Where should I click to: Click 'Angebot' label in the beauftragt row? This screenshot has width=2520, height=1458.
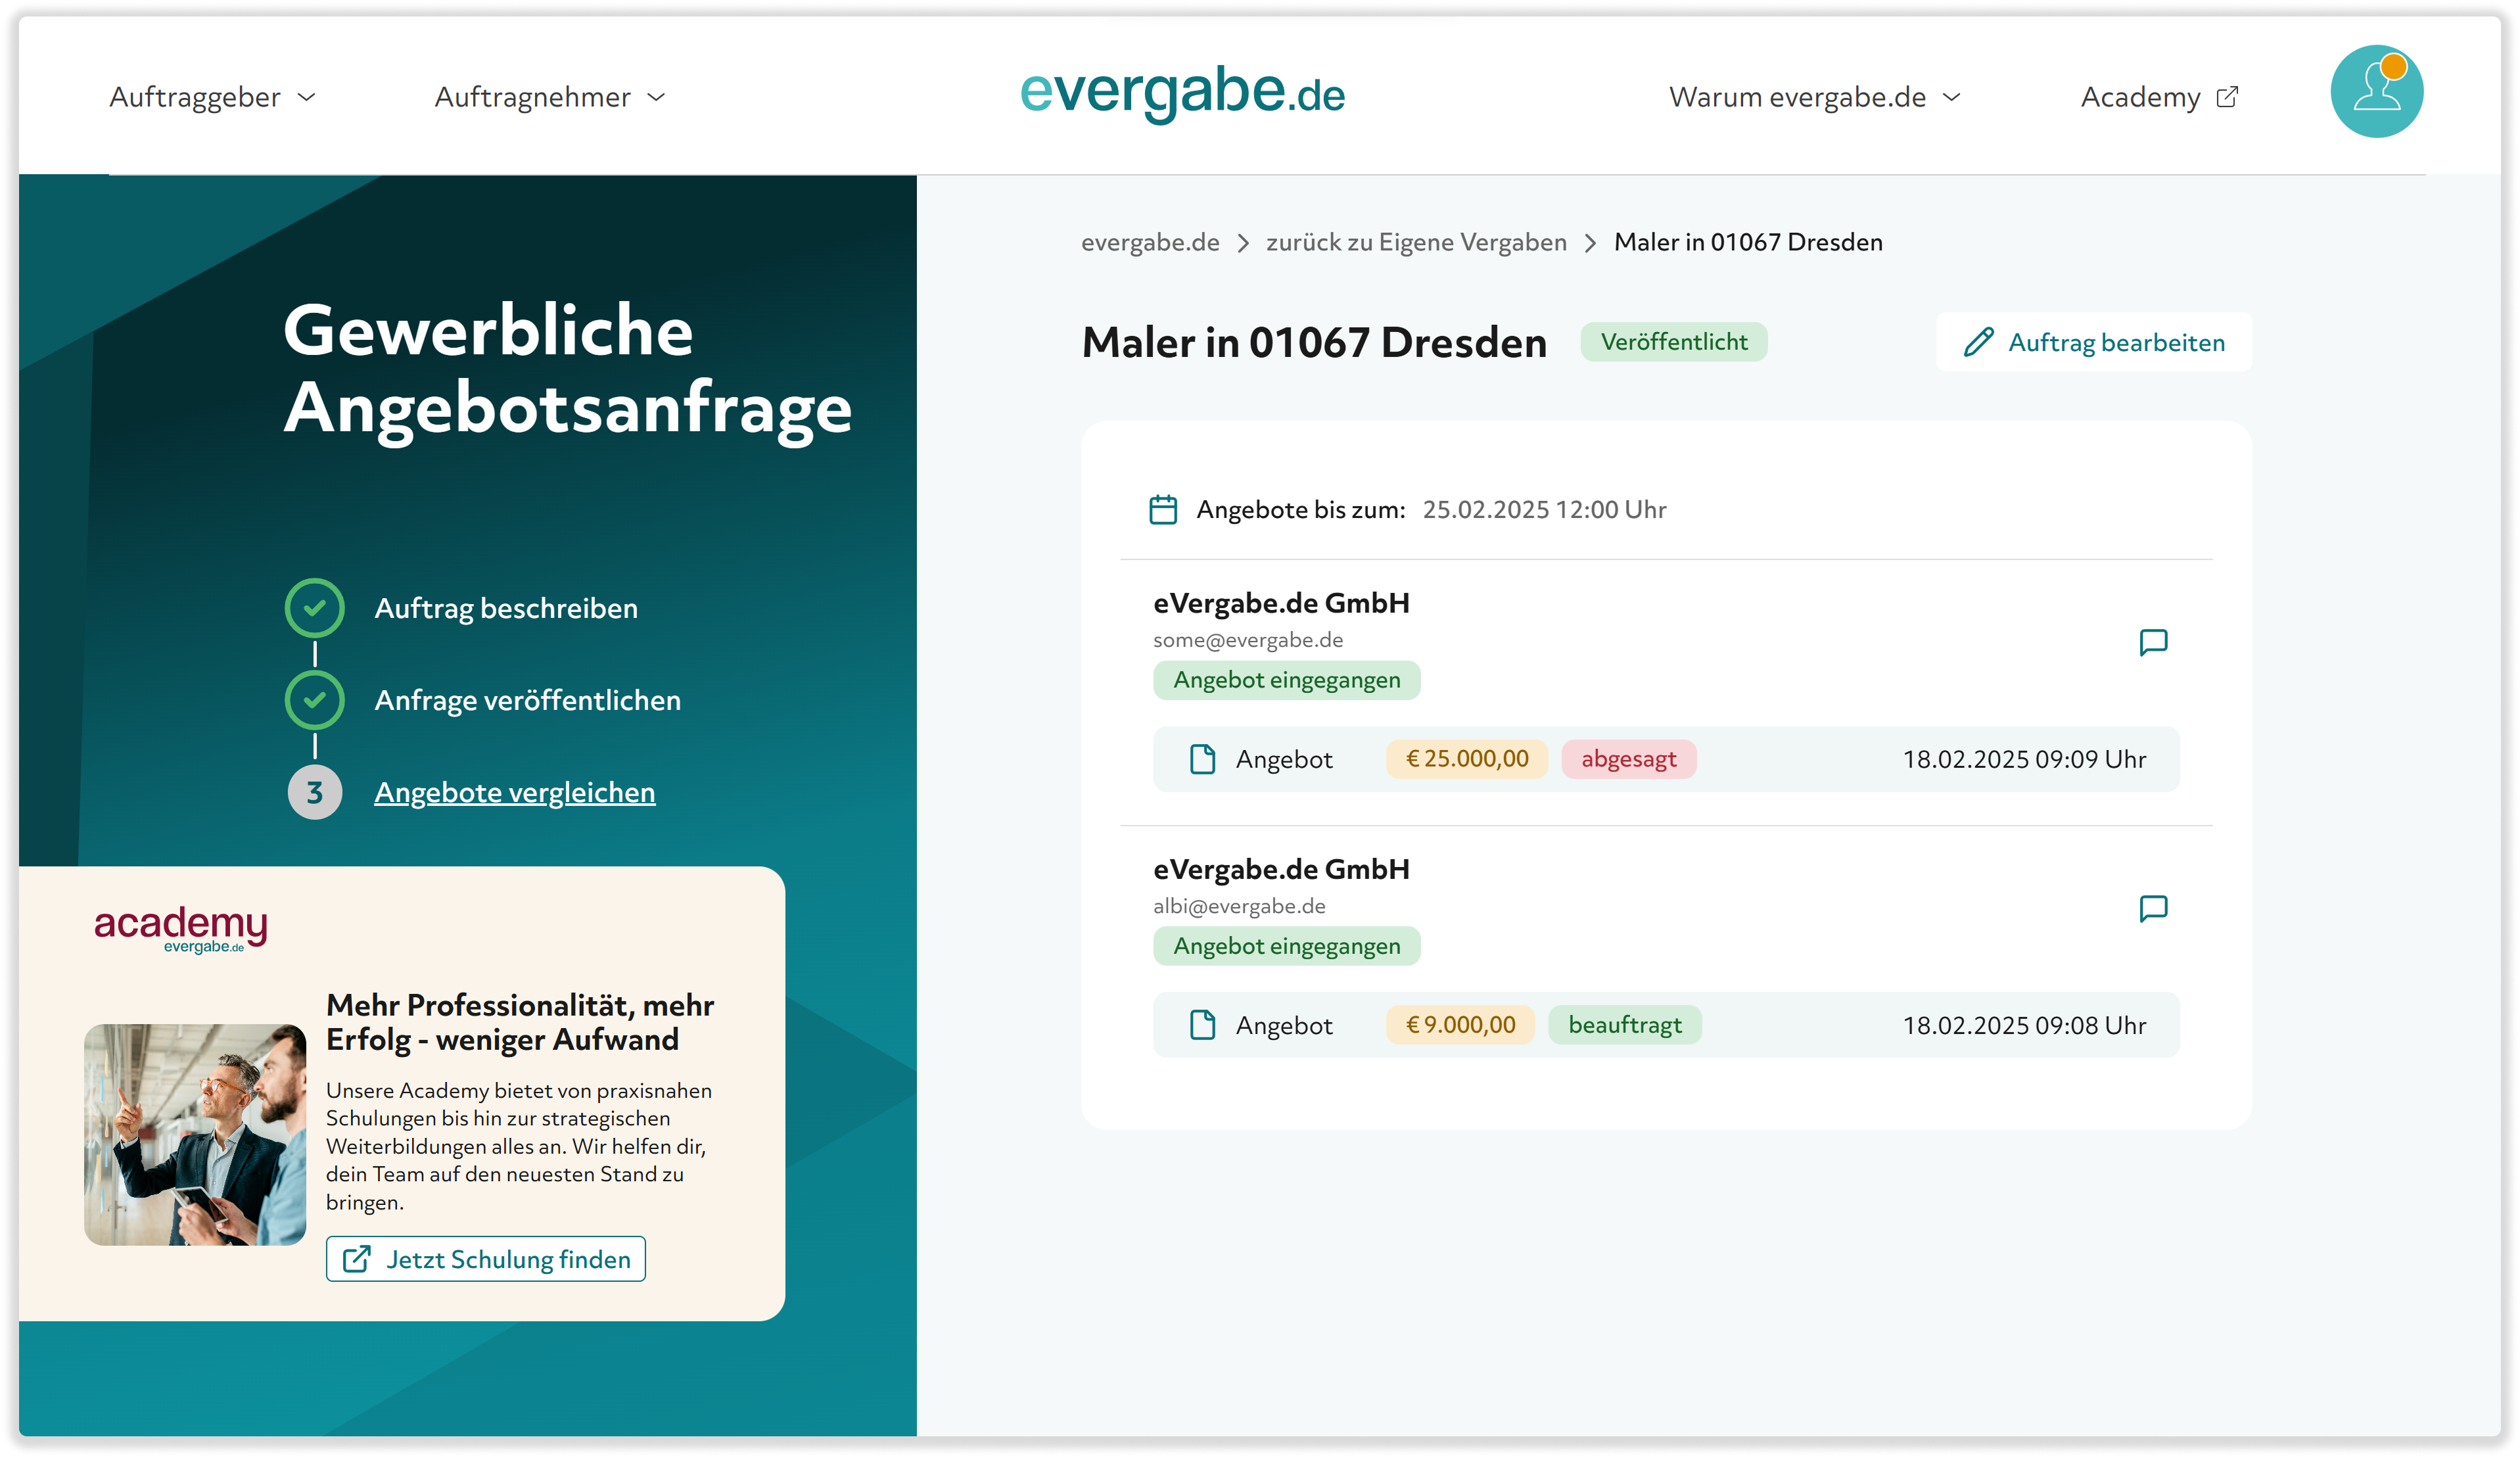[1284, 1025]
